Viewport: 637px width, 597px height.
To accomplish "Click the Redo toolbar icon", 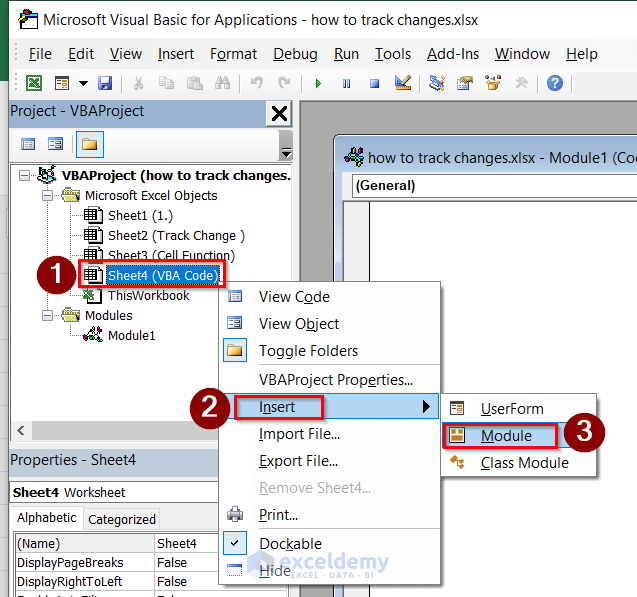I will [x=284, y=83].
